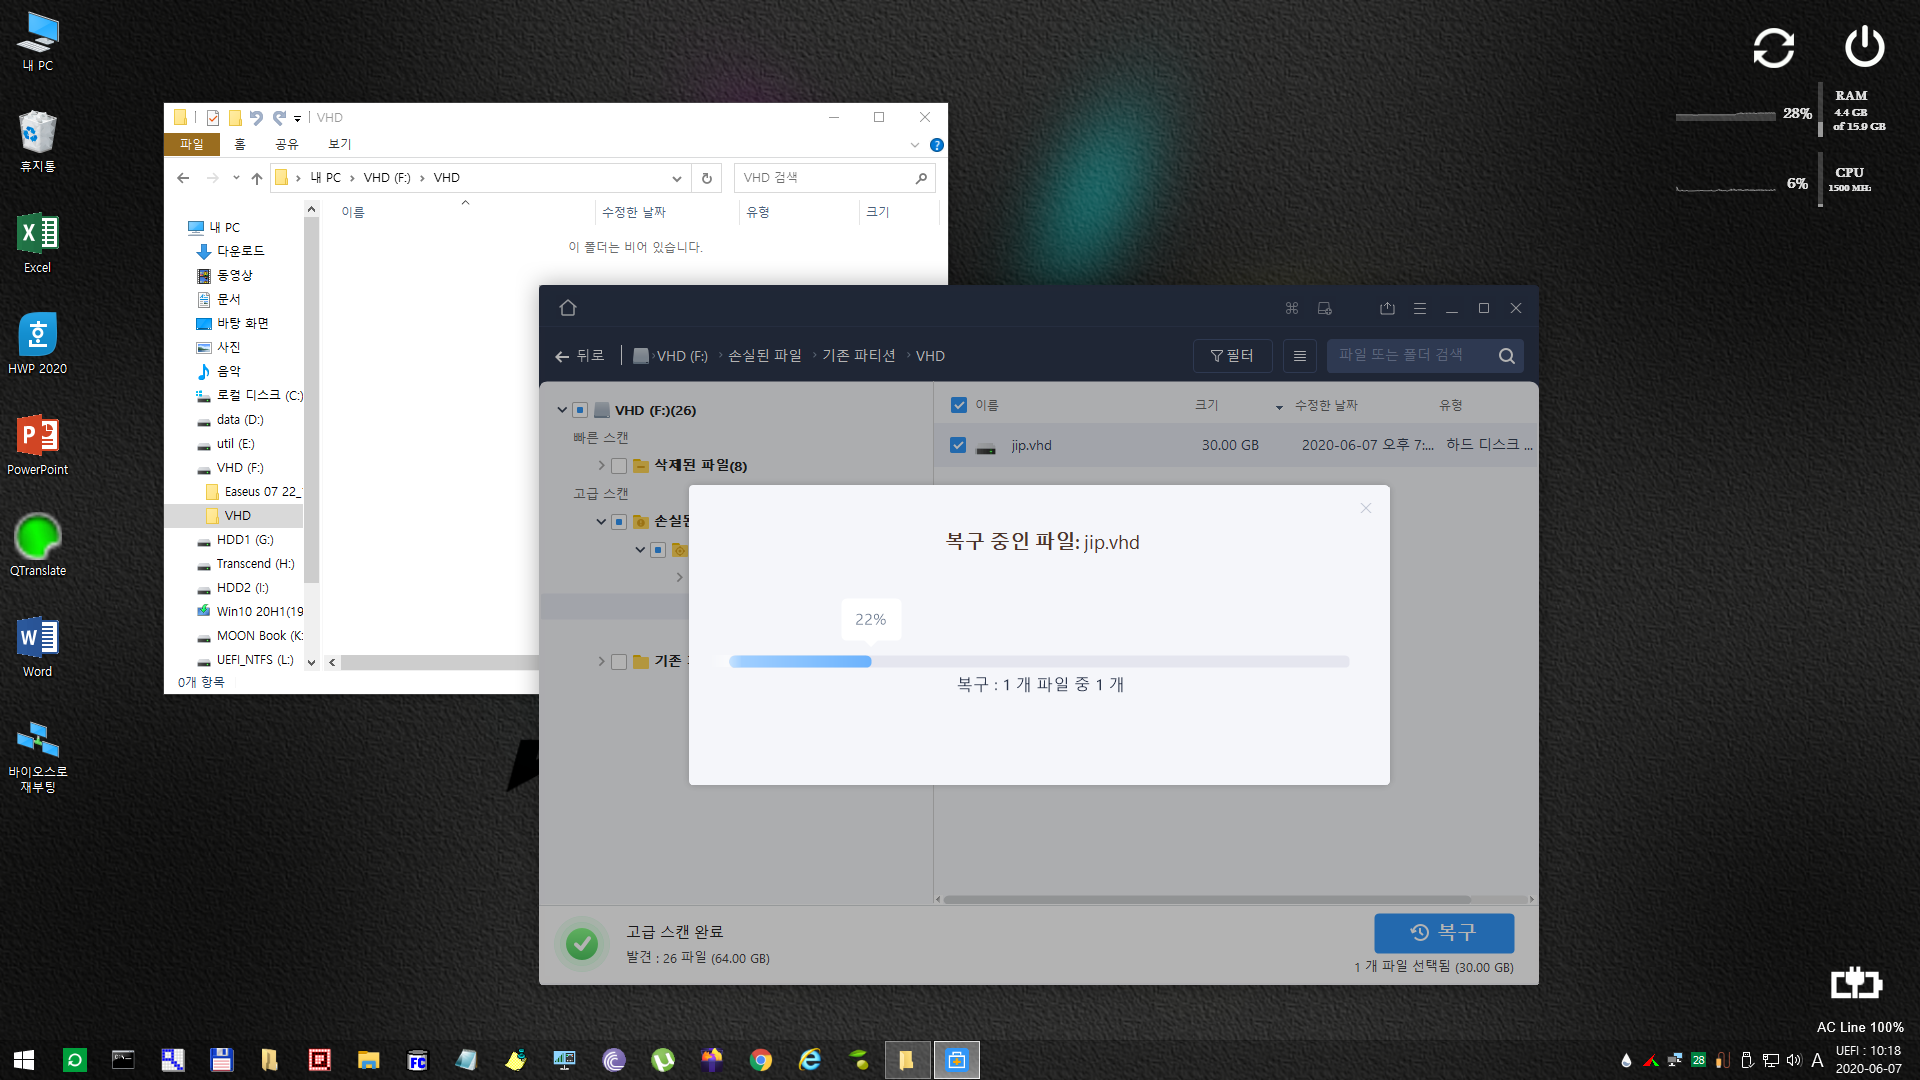
Task: Open the View tab in Explorer
Action: 340,144
